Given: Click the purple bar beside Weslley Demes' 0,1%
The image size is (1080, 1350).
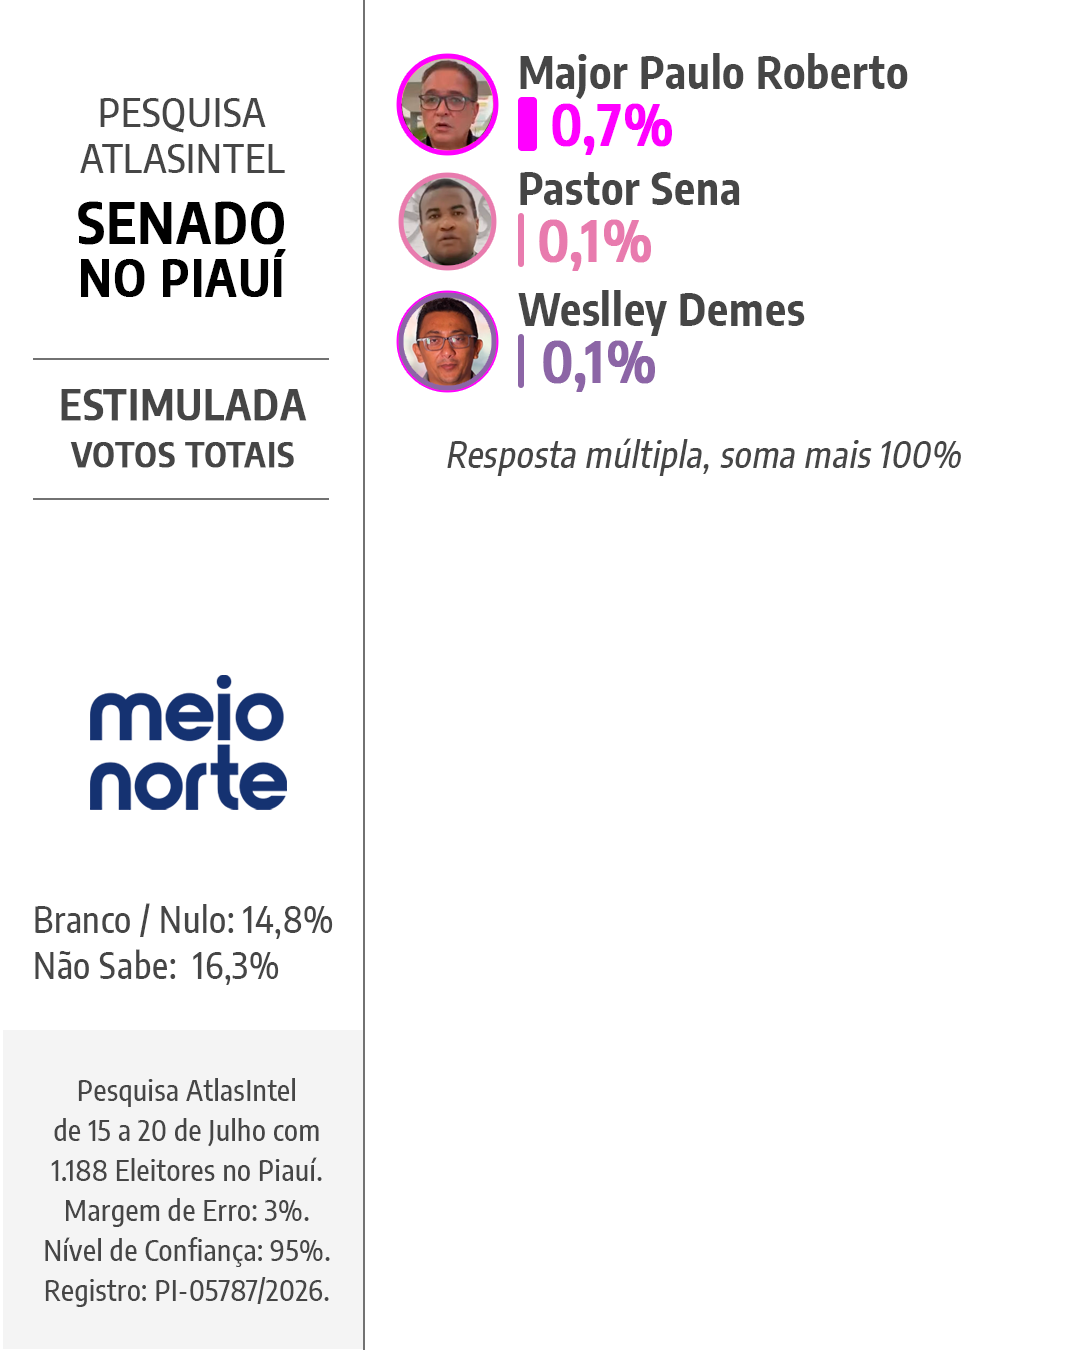Looking at the screenshot, I should click(x=521, y=361).
